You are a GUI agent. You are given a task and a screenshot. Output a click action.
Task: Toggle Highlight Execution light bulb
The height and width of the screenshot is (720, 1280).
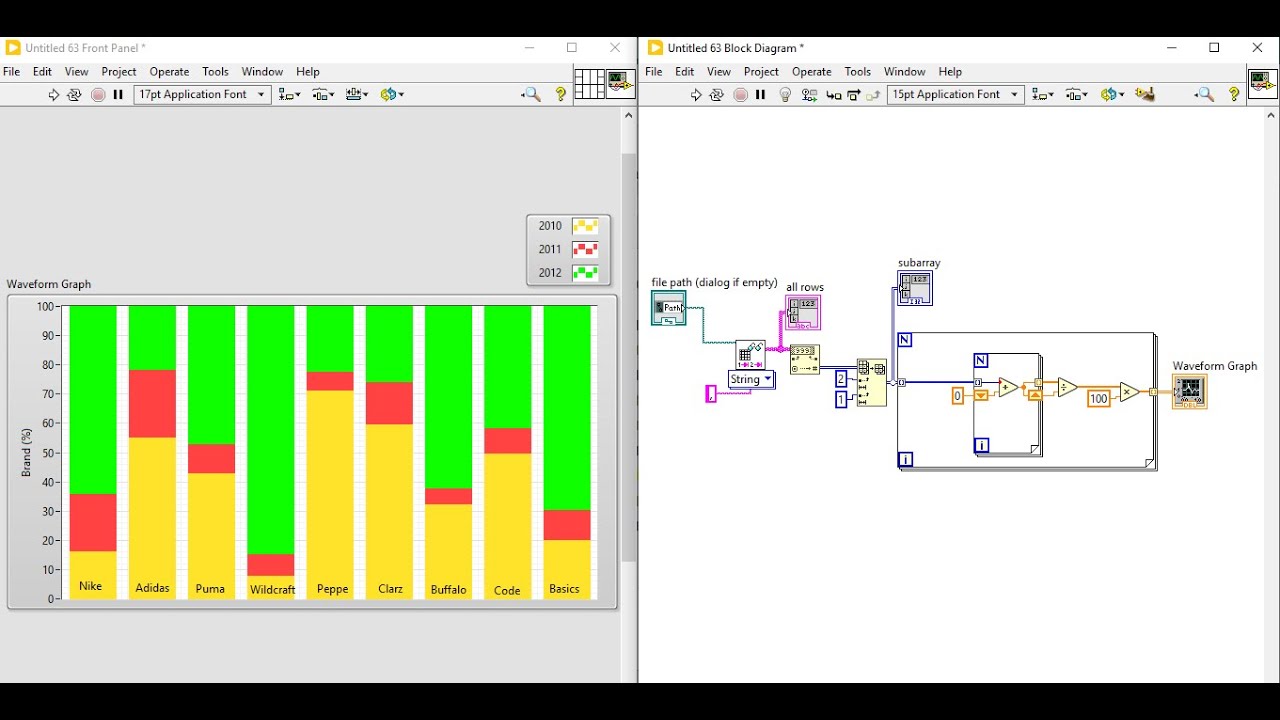[x=785, y=95]
